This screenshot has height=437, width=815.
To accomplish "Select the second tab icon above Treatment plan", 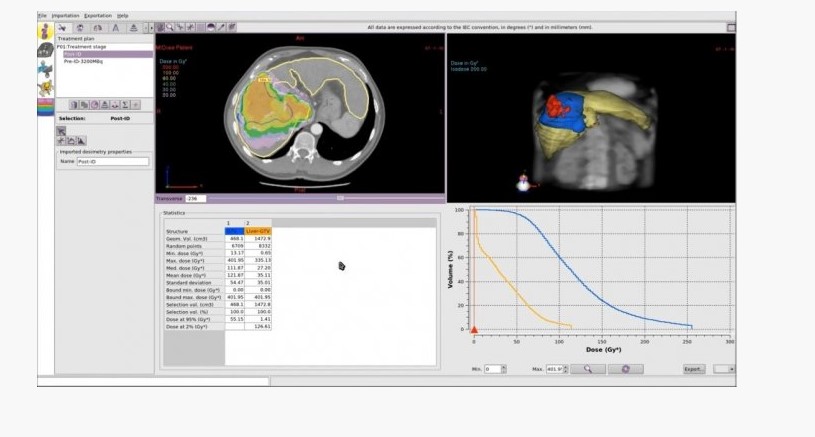I will (80, 28).
